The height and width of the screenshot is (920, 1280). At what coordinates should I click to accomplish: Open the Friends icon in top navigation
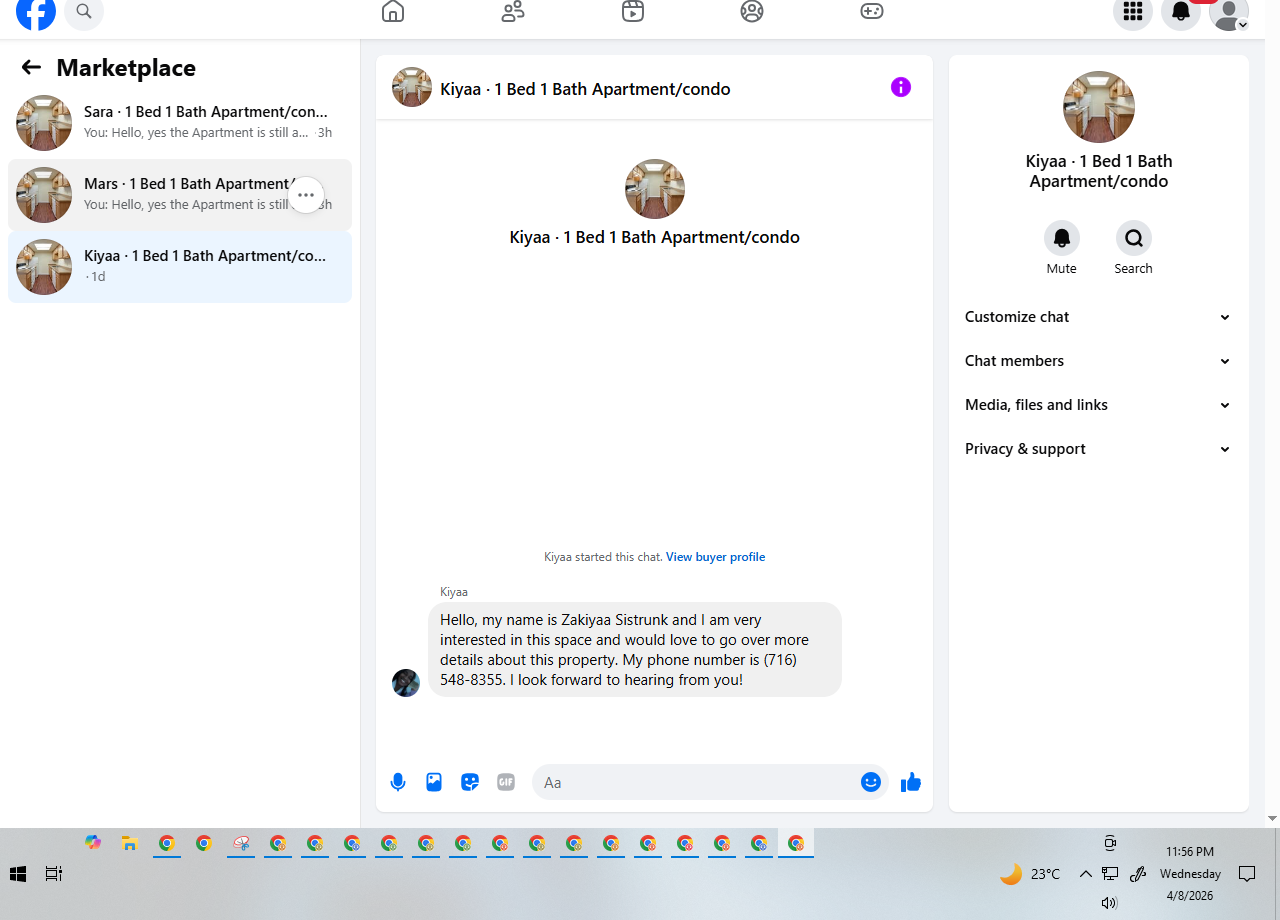point(513,11)
